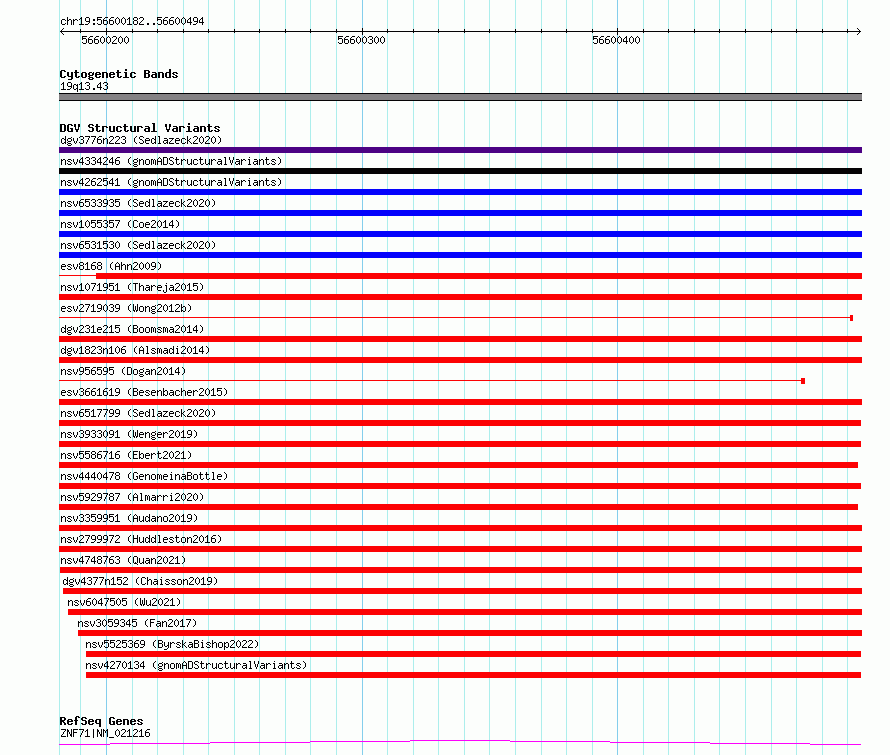Click the red end marker of esv2719039
The width and height of the screenshot is (890, 755).
pyautogui.click(x=851, y=318)
